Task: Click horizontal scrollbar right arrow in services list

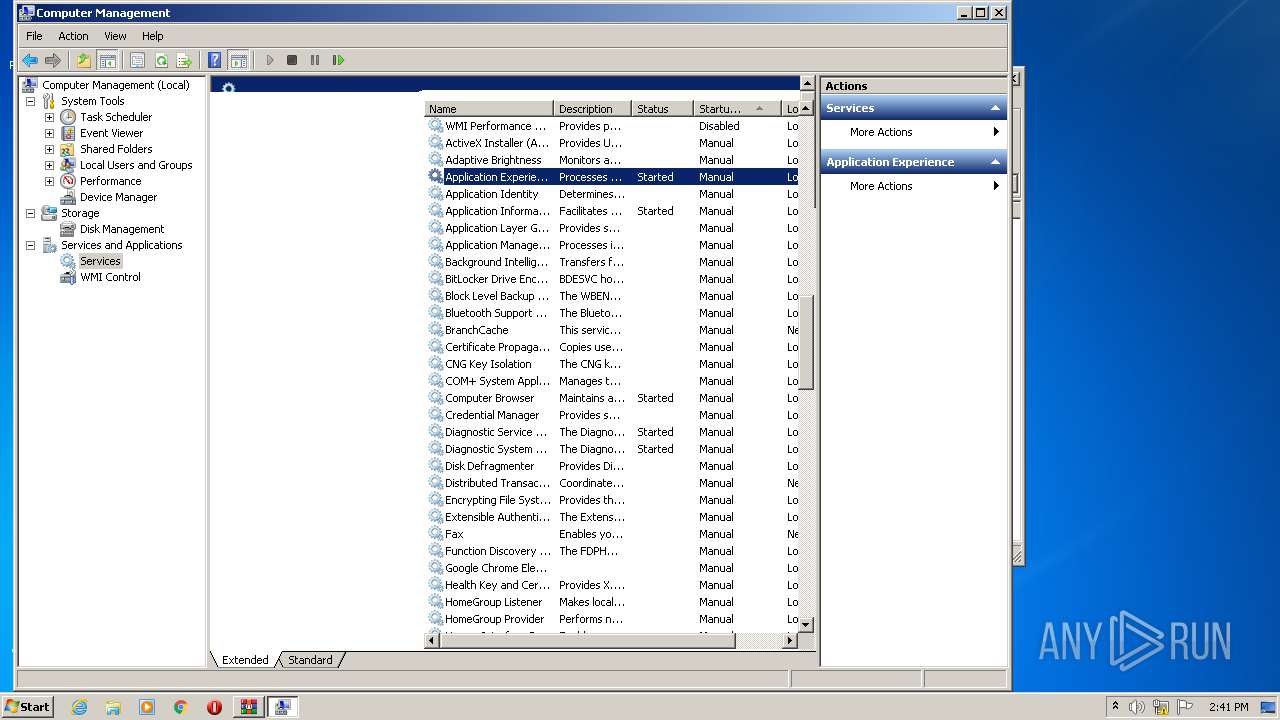Action: tap(790, 640)
